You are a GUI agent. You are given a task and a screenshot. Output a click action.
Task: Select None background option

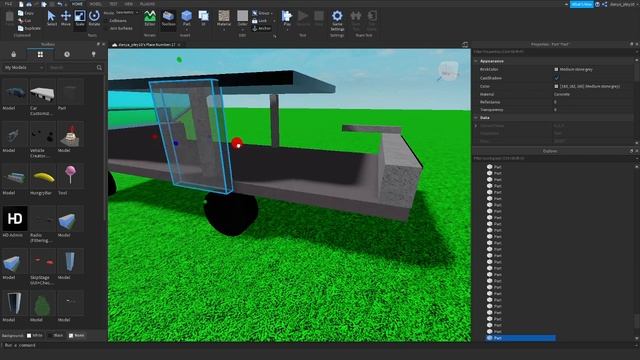[x=76, y=336]
